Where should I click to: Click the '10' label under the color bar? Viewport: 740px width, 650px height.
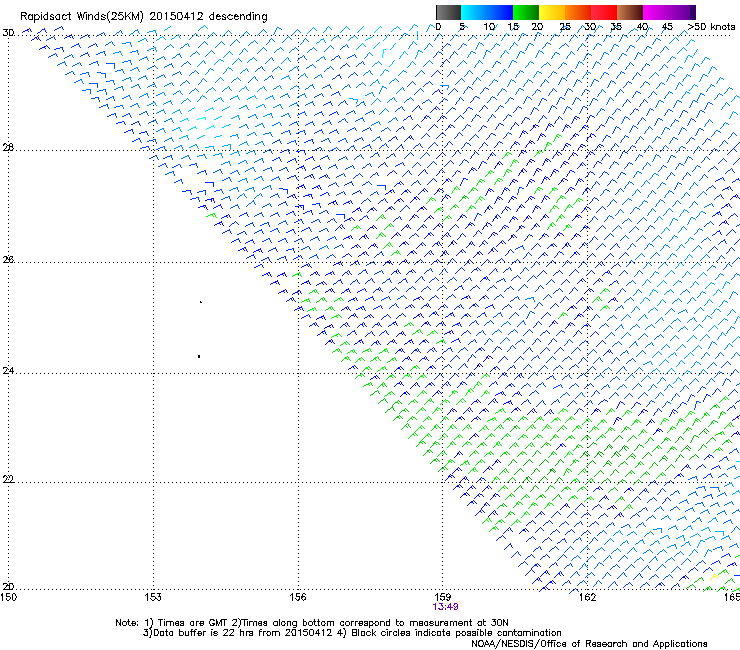(x=489, y=27)
